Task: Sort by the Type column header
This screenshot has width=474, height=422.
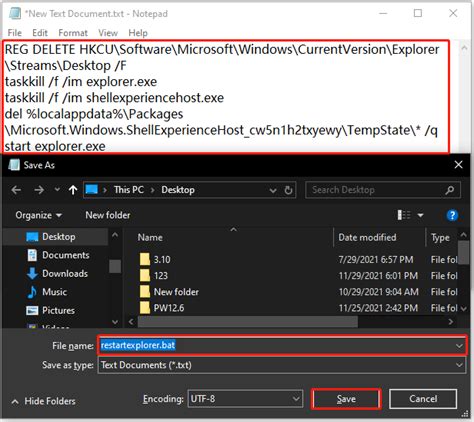Action: [x=440, y=237]
